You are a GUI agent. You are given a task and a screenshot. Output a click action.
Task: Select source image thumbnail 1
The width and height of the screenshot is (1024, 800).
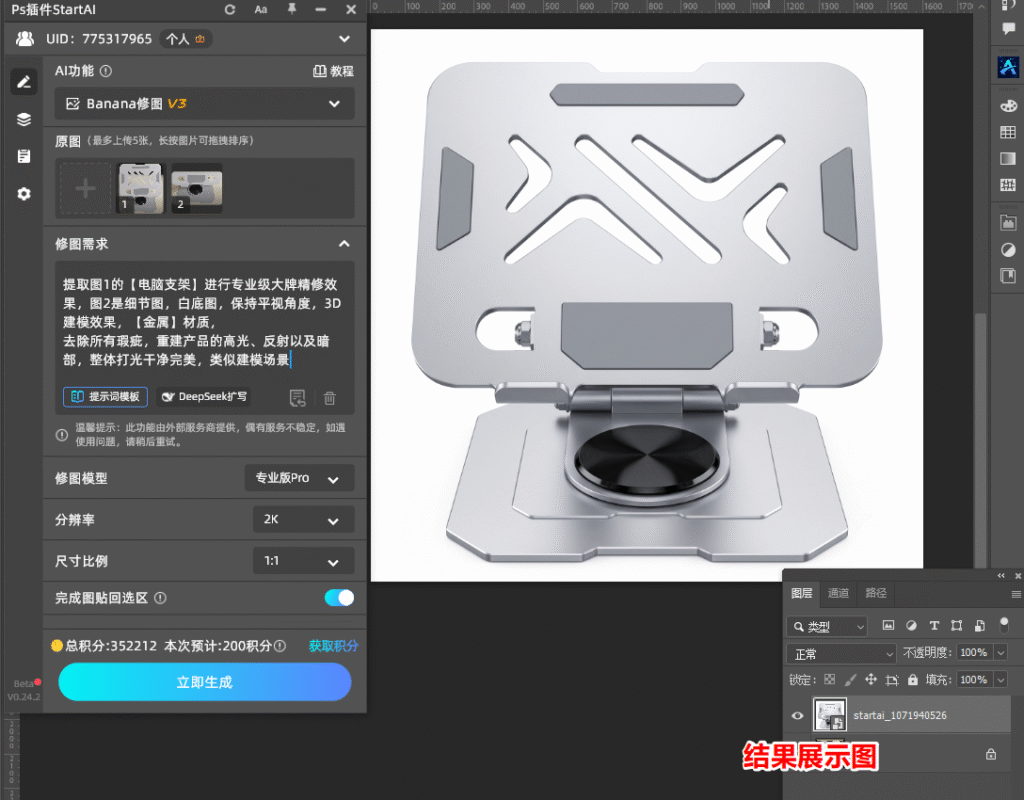coord(140,189)
